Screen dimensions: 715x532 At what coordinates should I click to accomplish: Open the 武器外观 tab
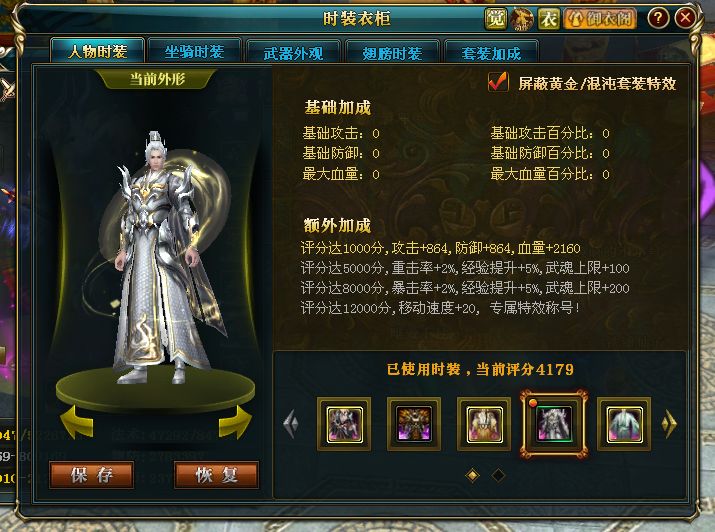click(293, 52)
